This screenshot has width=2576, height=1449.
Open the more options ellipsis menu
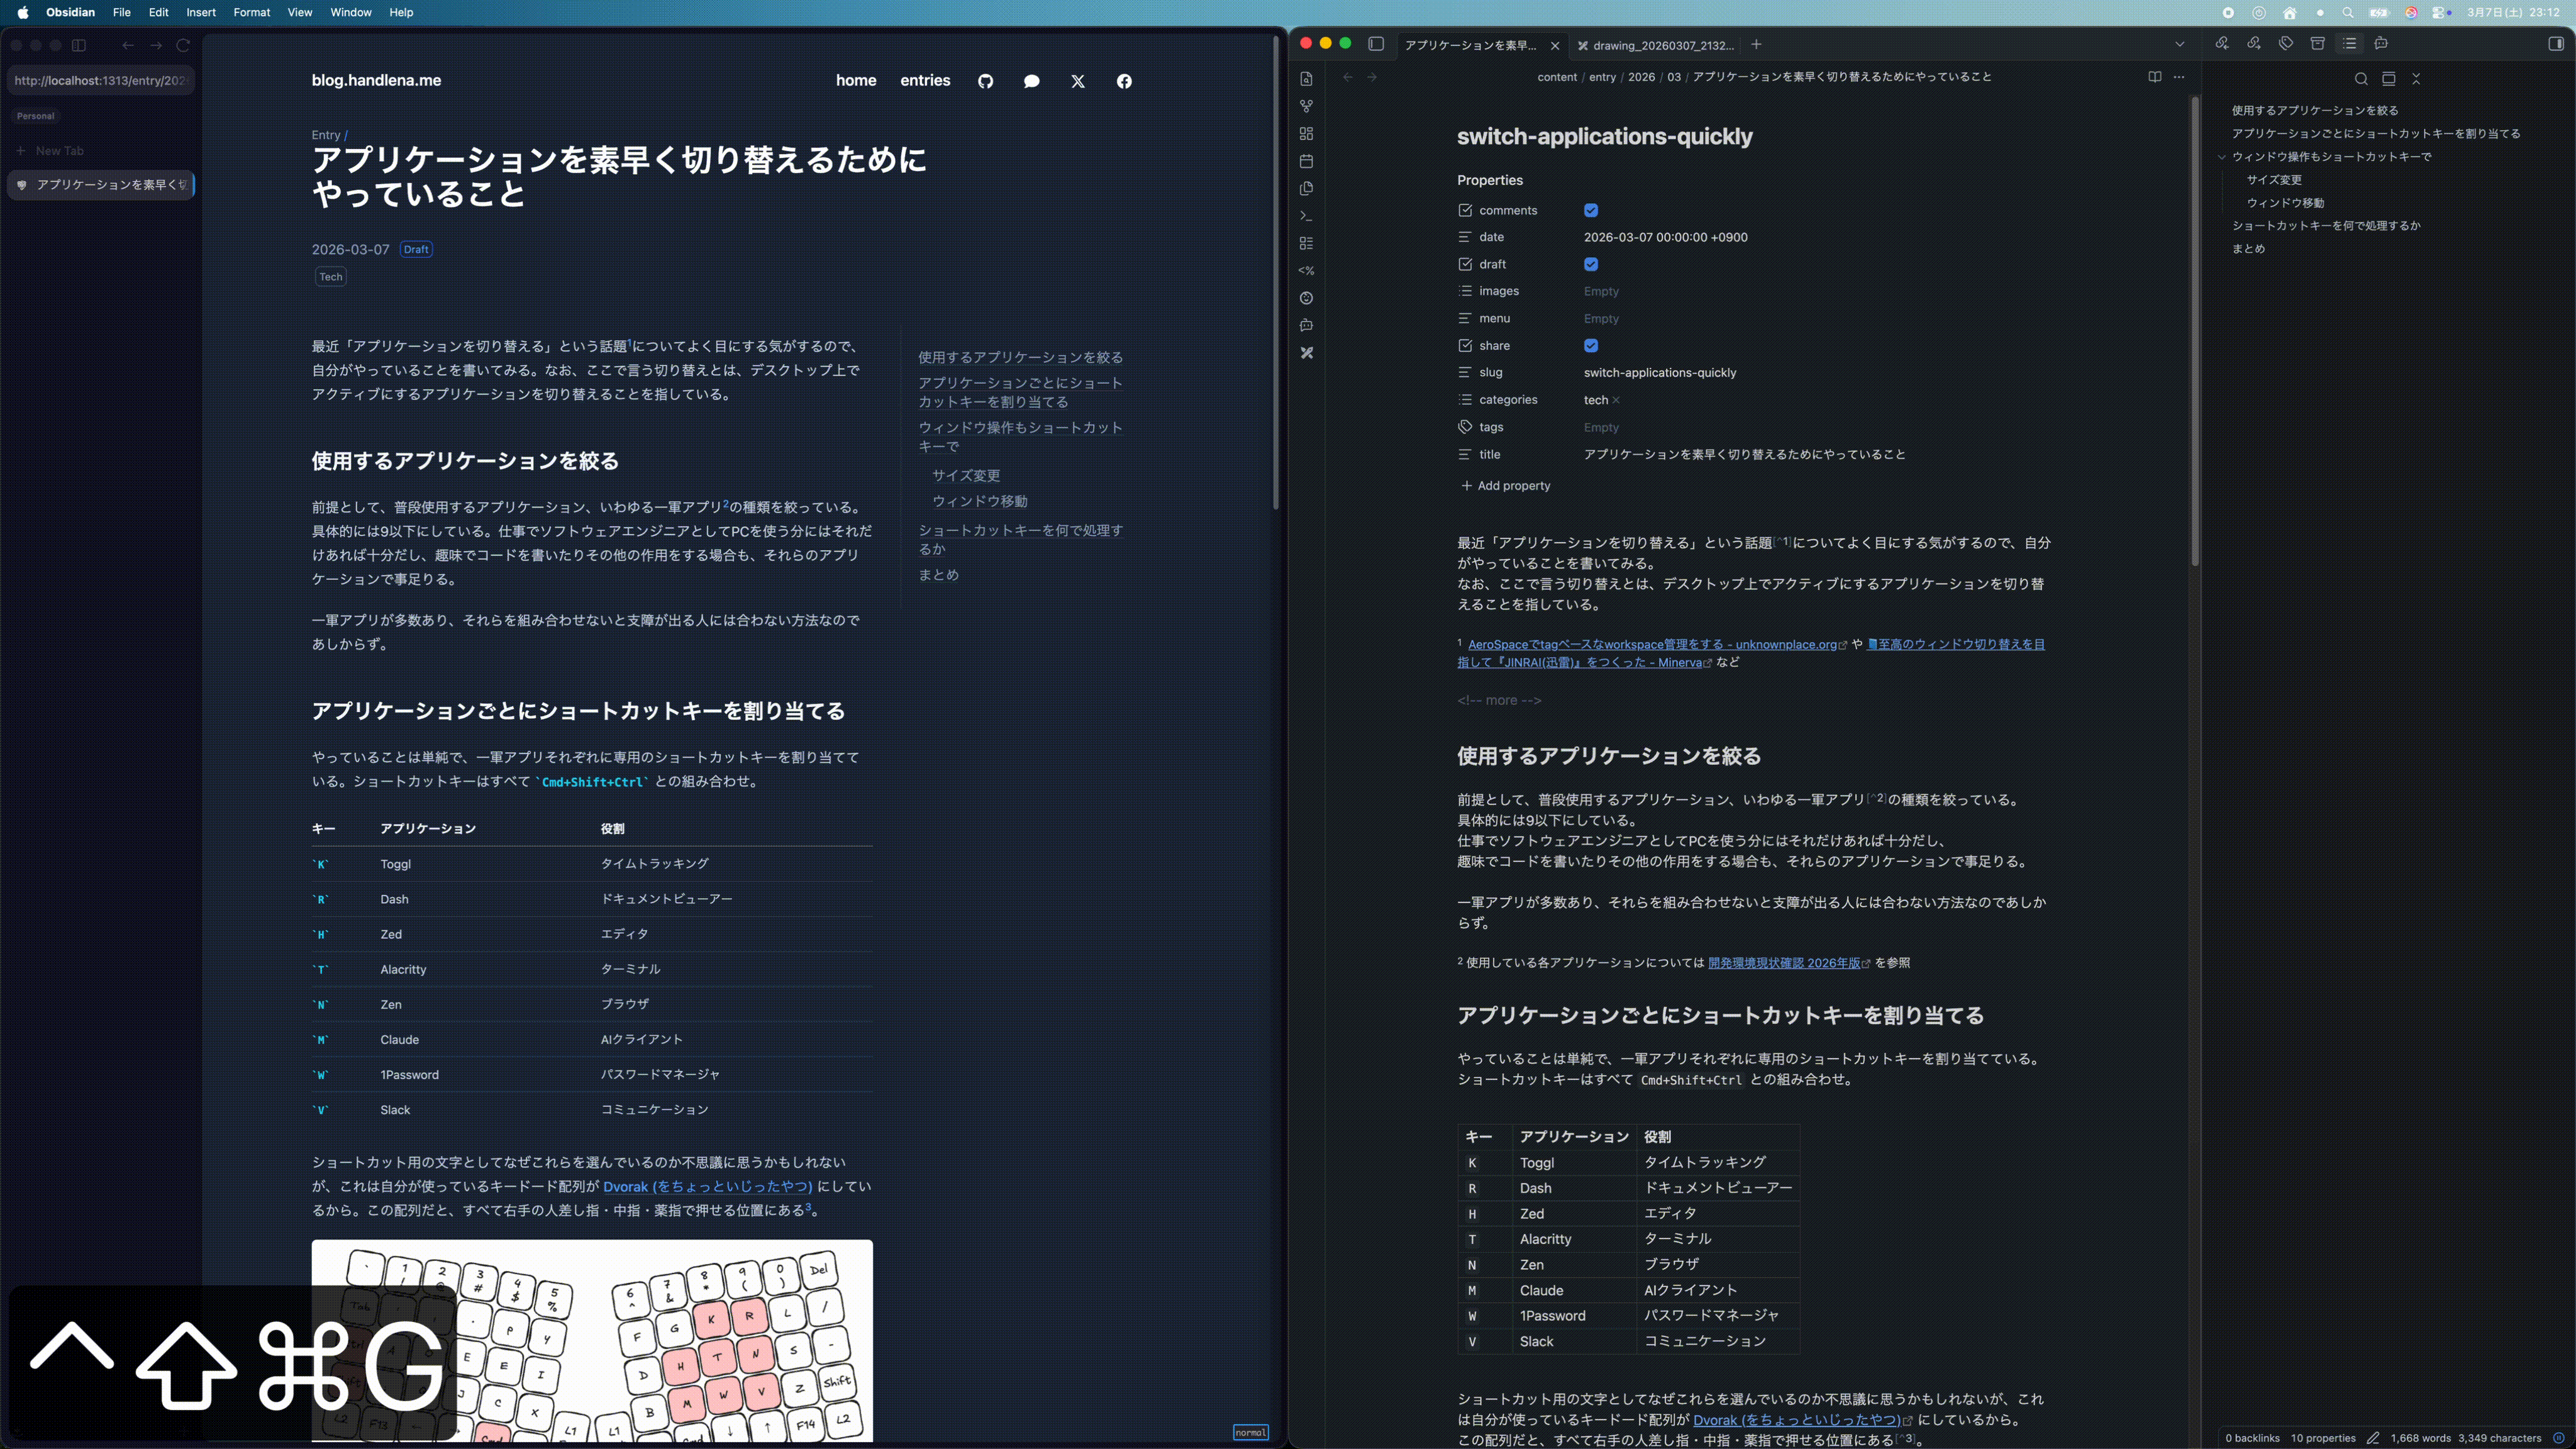2179,77
